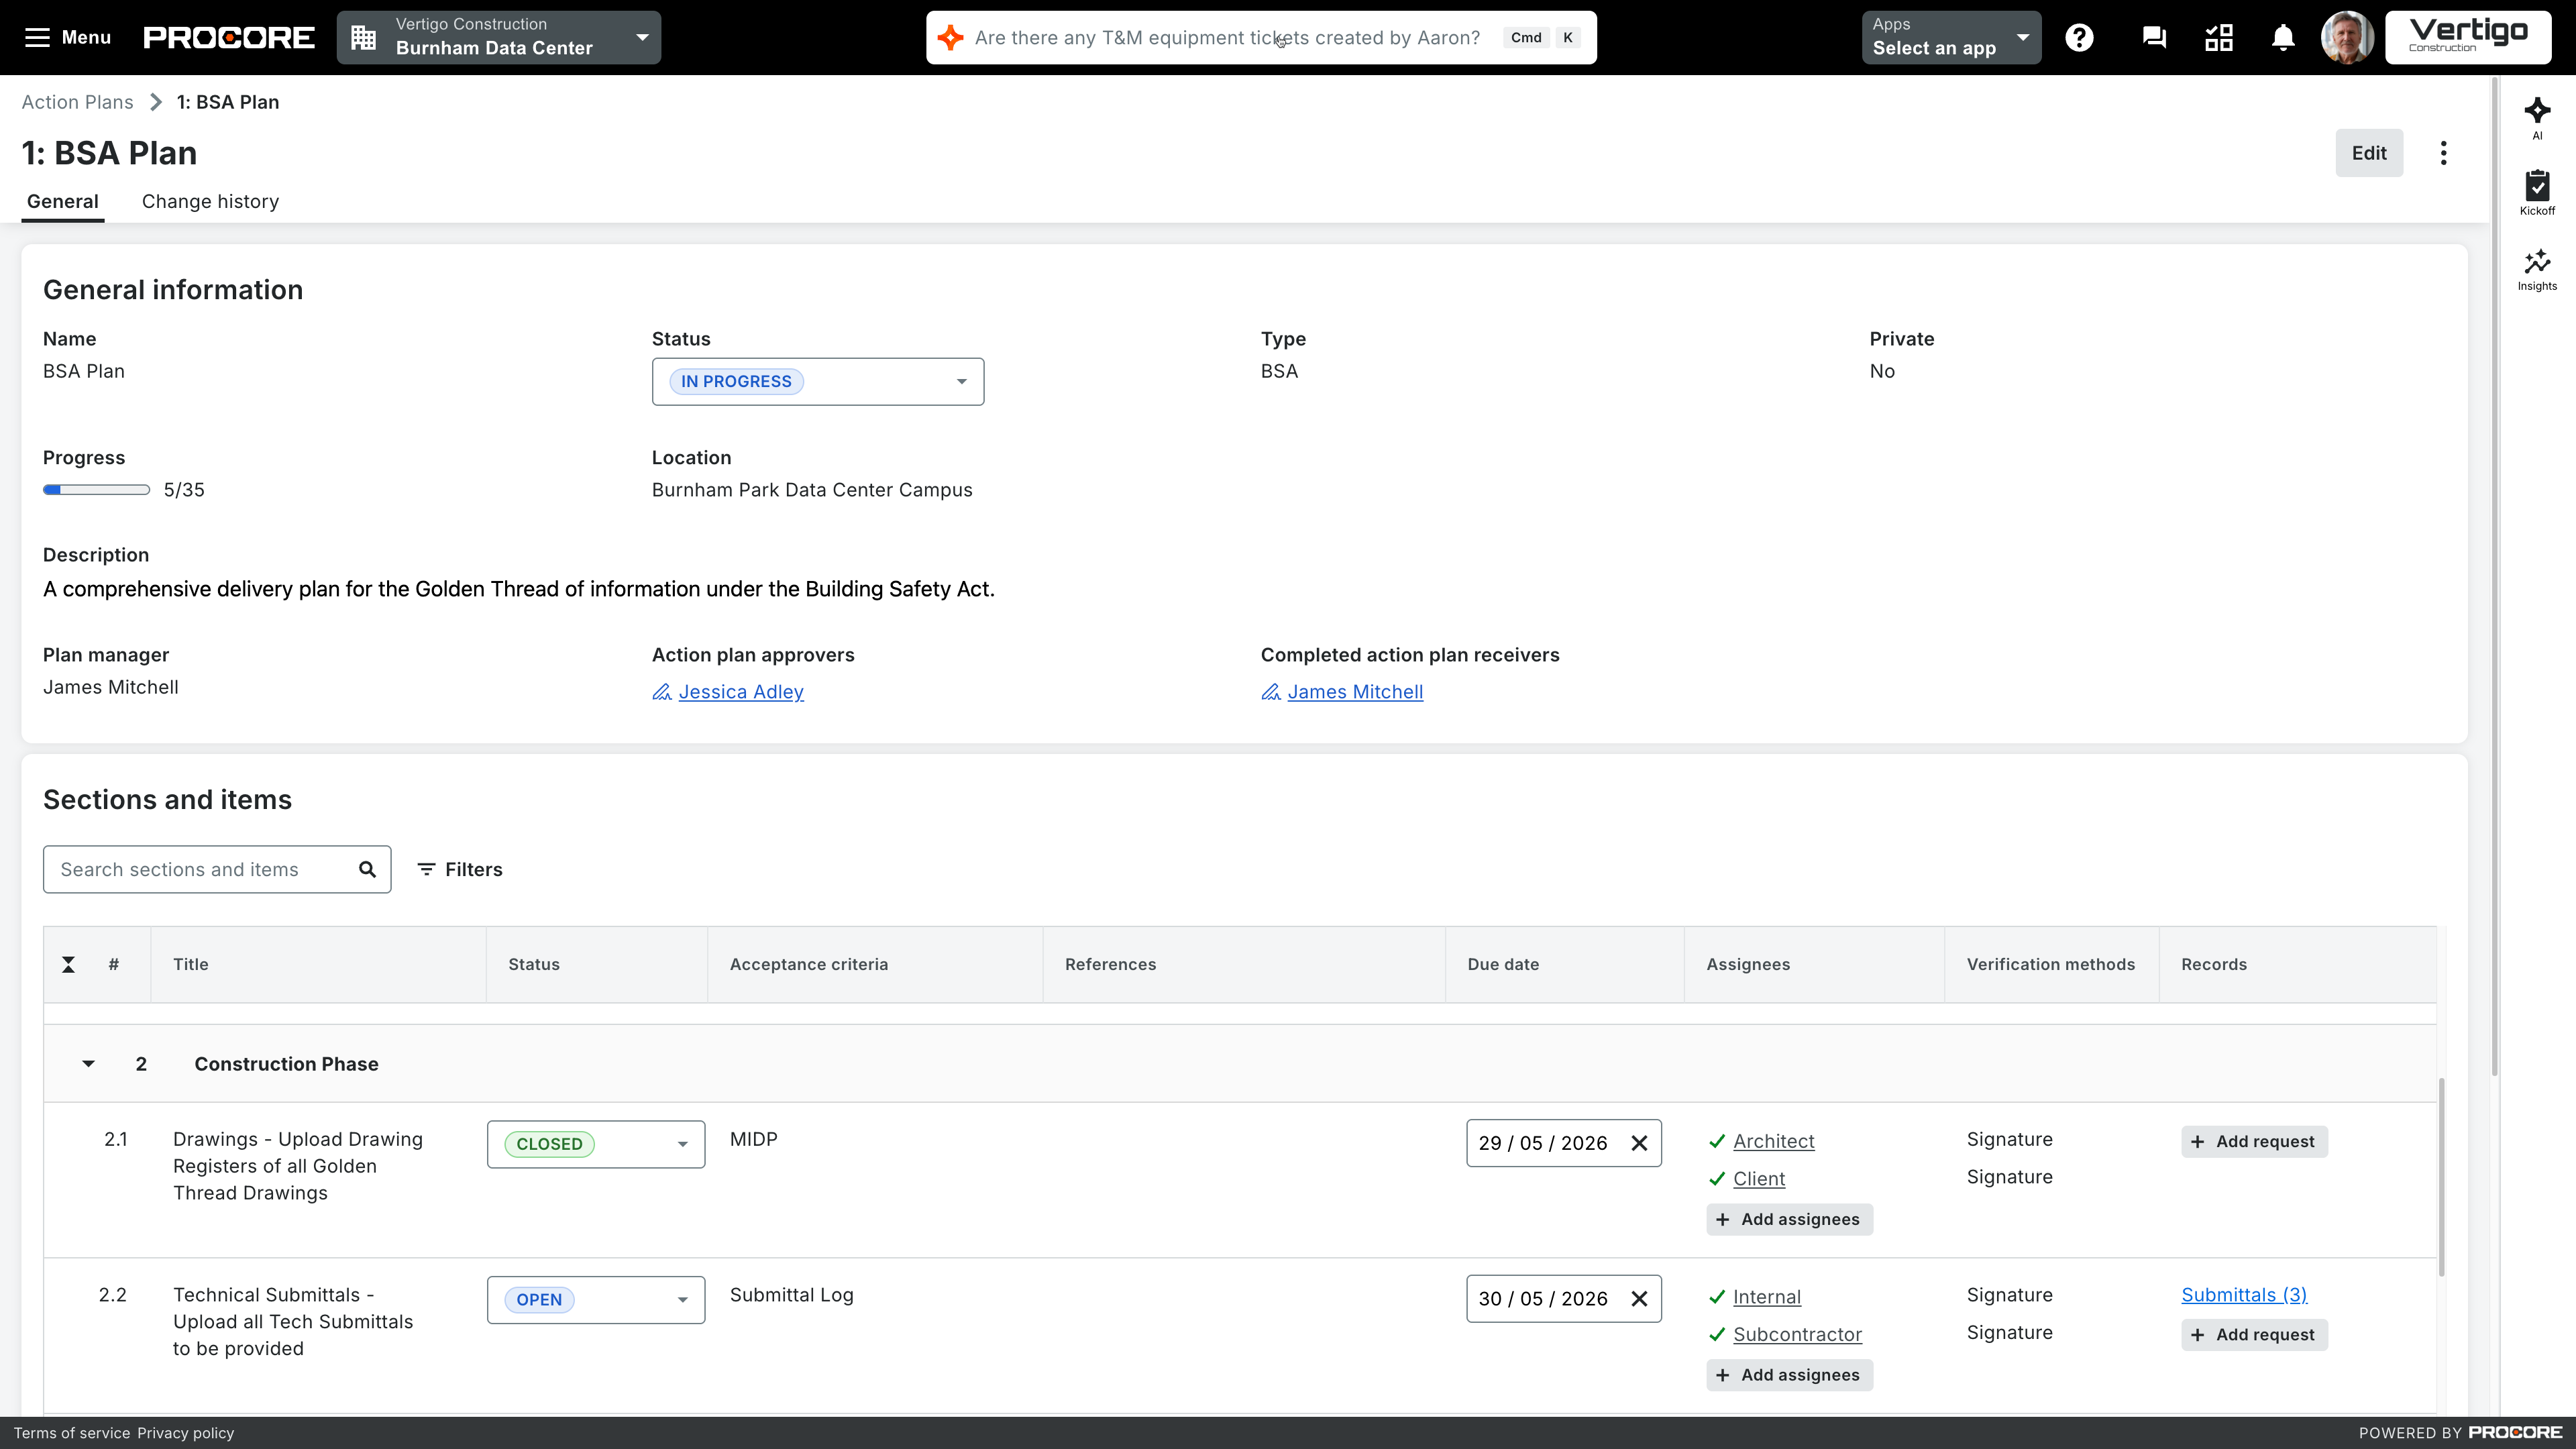Open the AI assistant side panel icon
Screen dimensions: 2576x1449
pos(2537,118)
